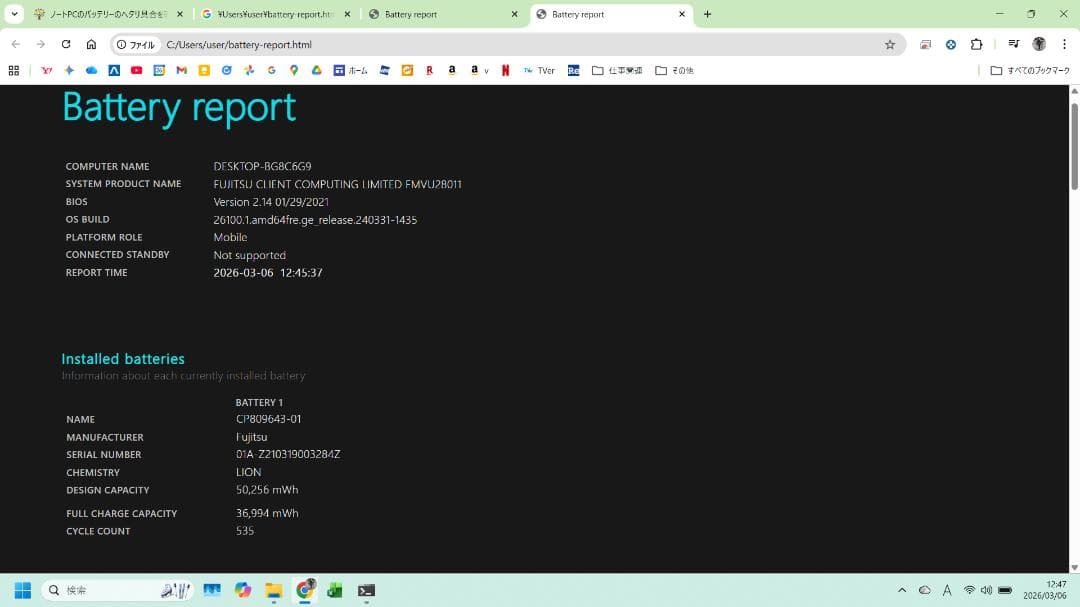Open the Gmail bookmark
The height and width of the screenshot is (607, 1080).
pos(181,71)
